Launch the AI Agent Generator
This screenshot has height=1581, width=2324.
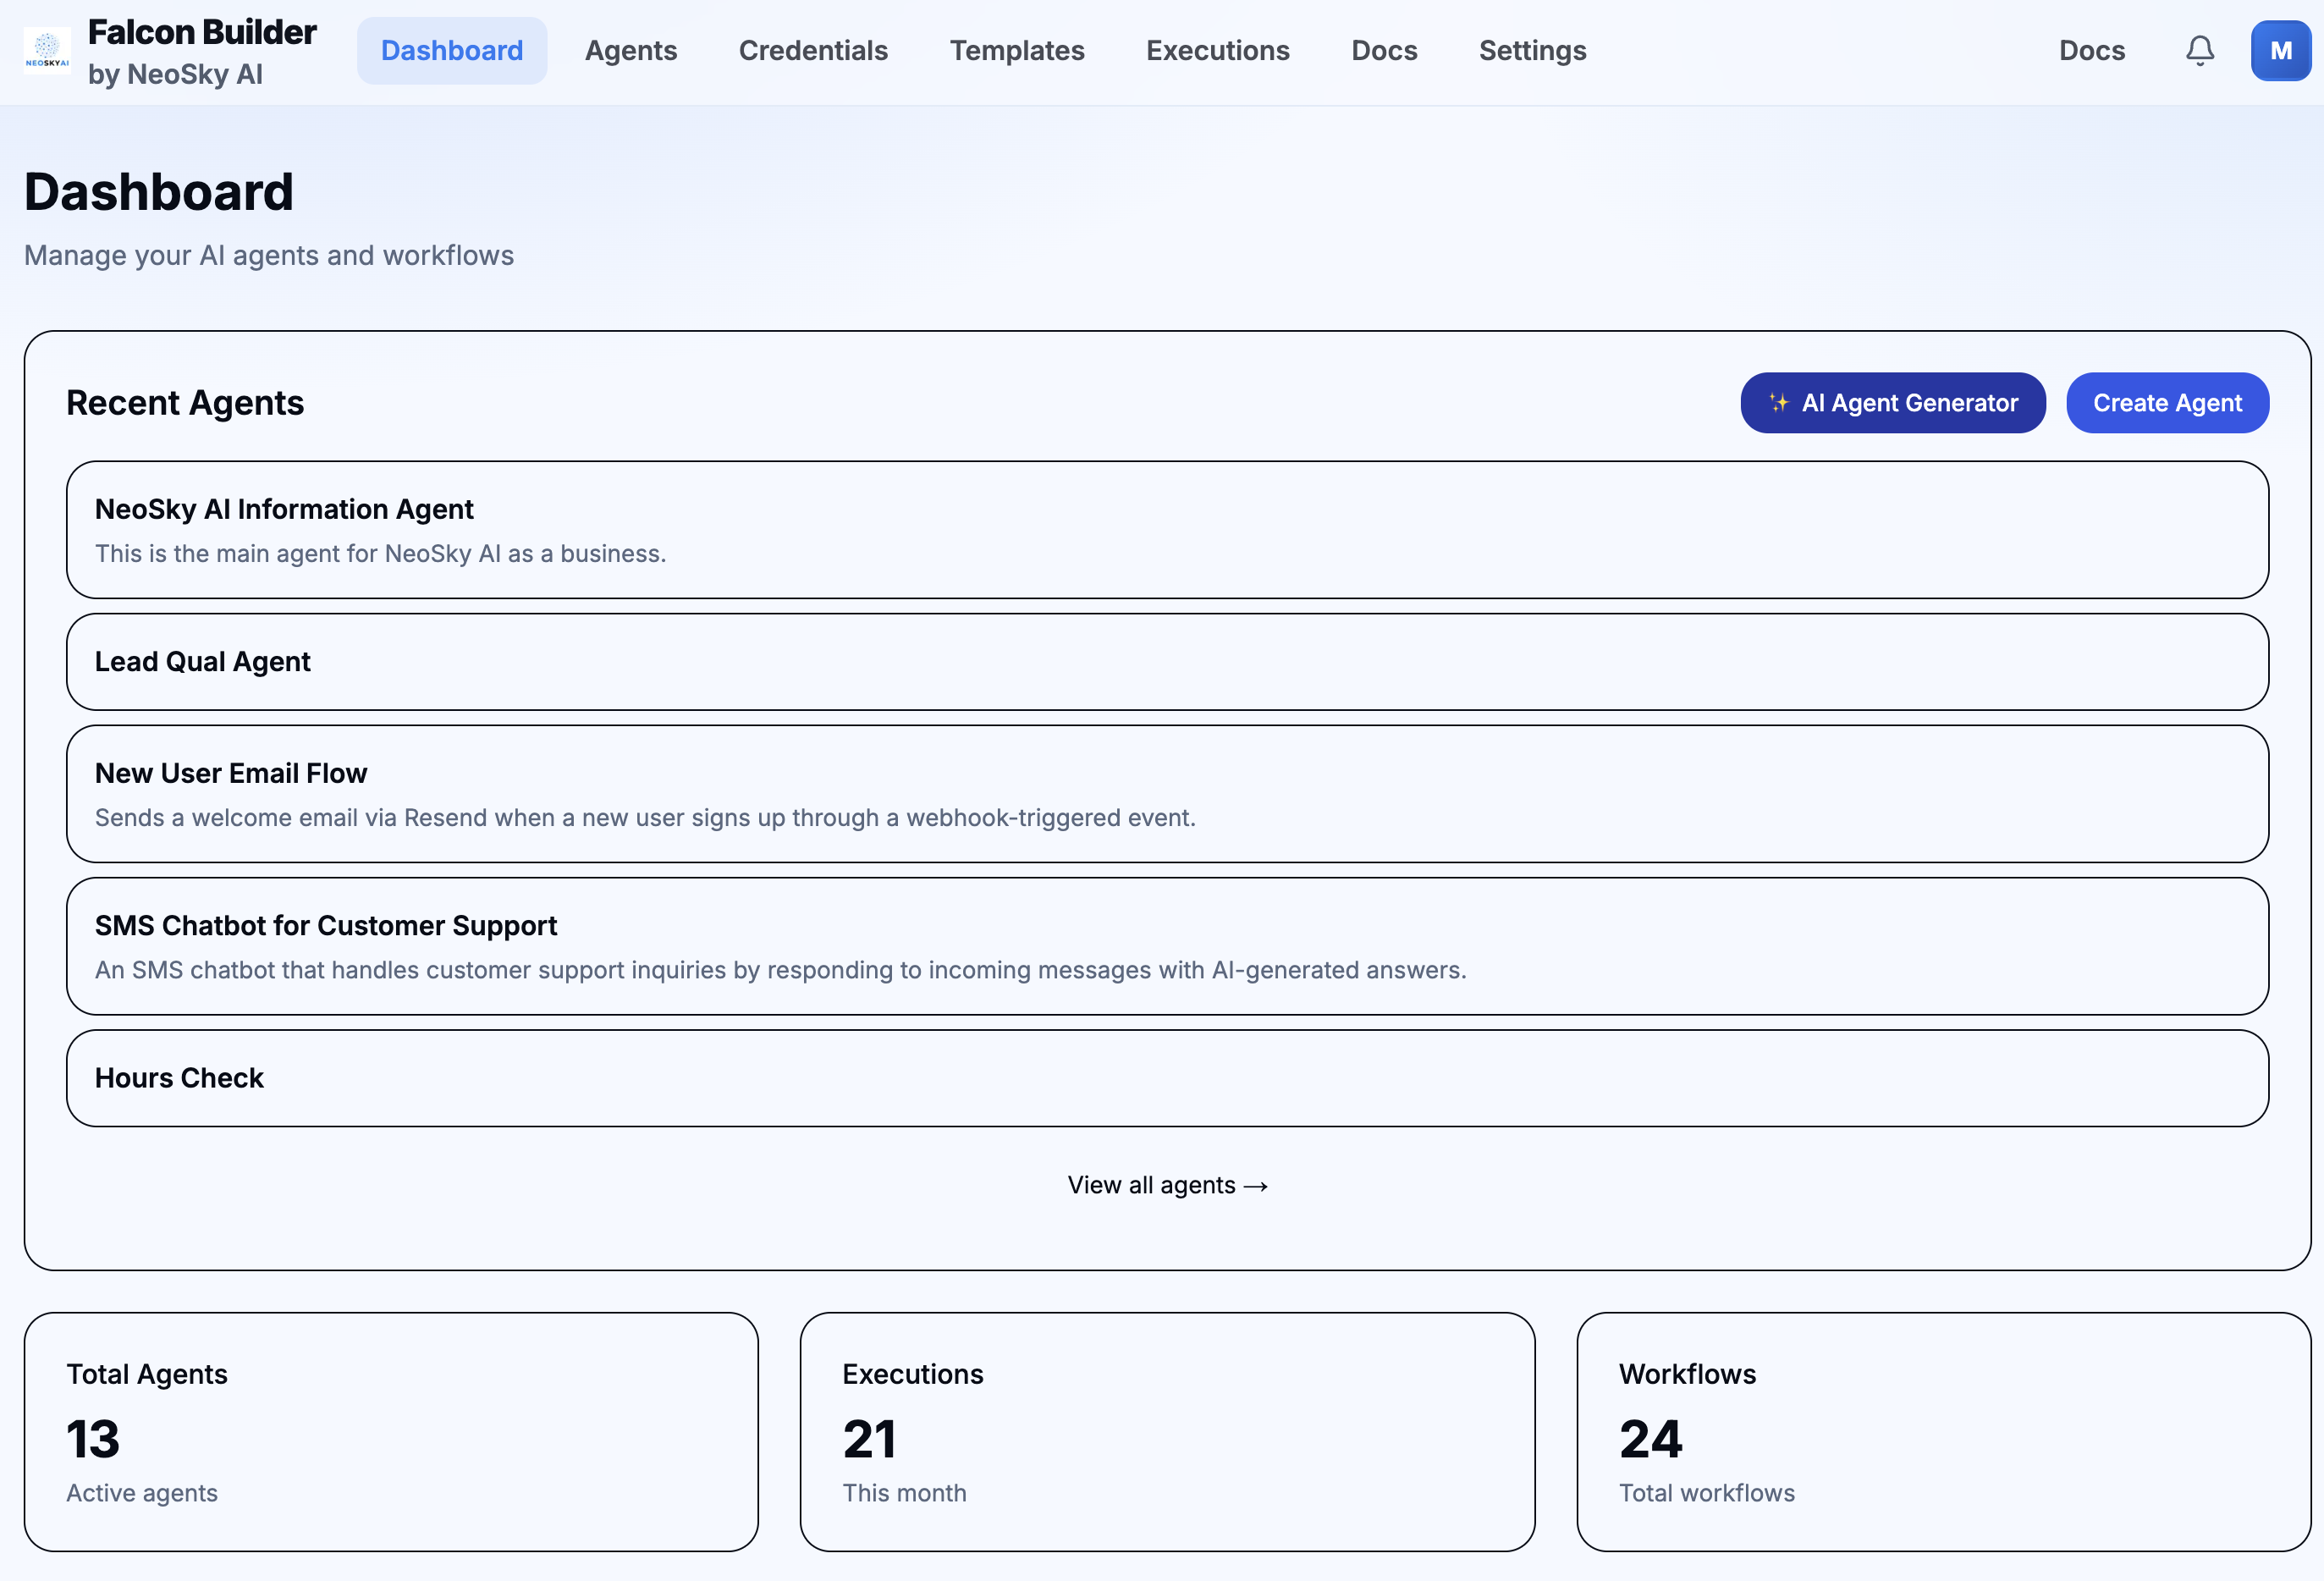1893,403
